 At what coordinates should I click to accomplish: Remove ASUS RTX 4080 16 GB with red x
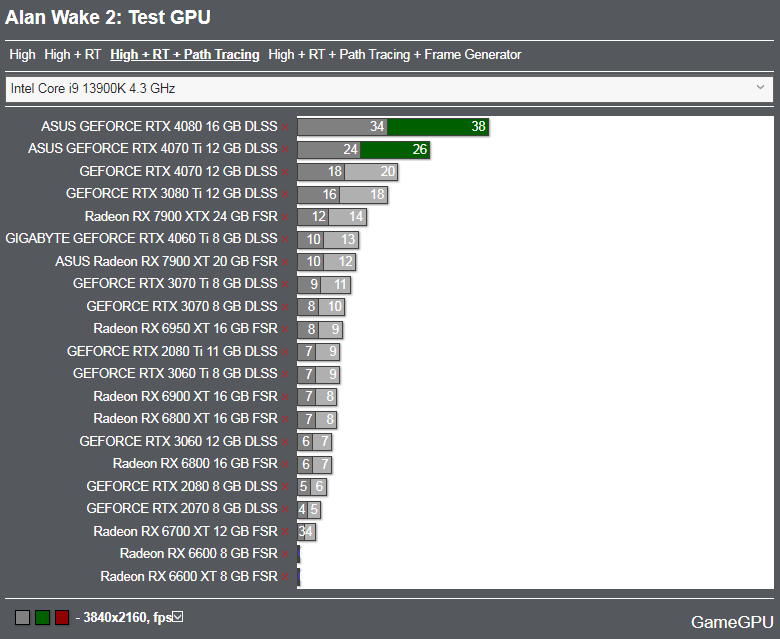(x=285, y=127)
